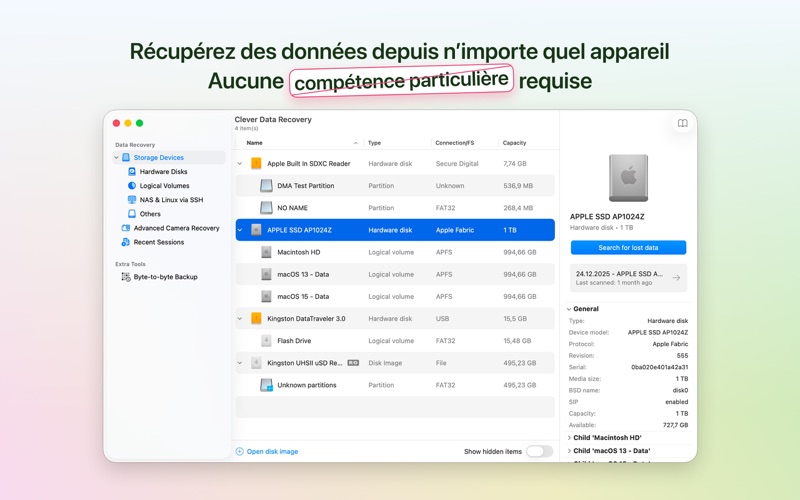The height and width of the screenshot is (500, 800).
Task: Click the plus icon beside Open disk image
Action: click(239, 452)
